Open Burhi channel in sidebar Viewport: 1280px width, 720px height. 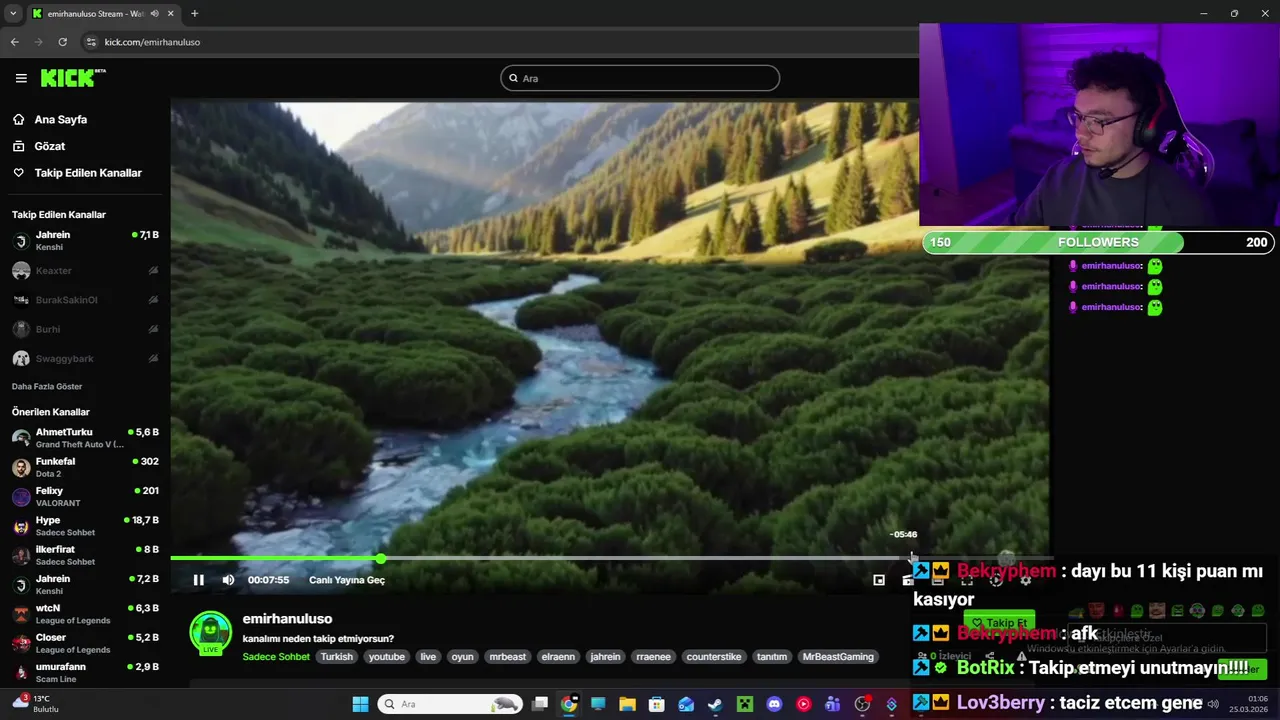pos(84,329)
